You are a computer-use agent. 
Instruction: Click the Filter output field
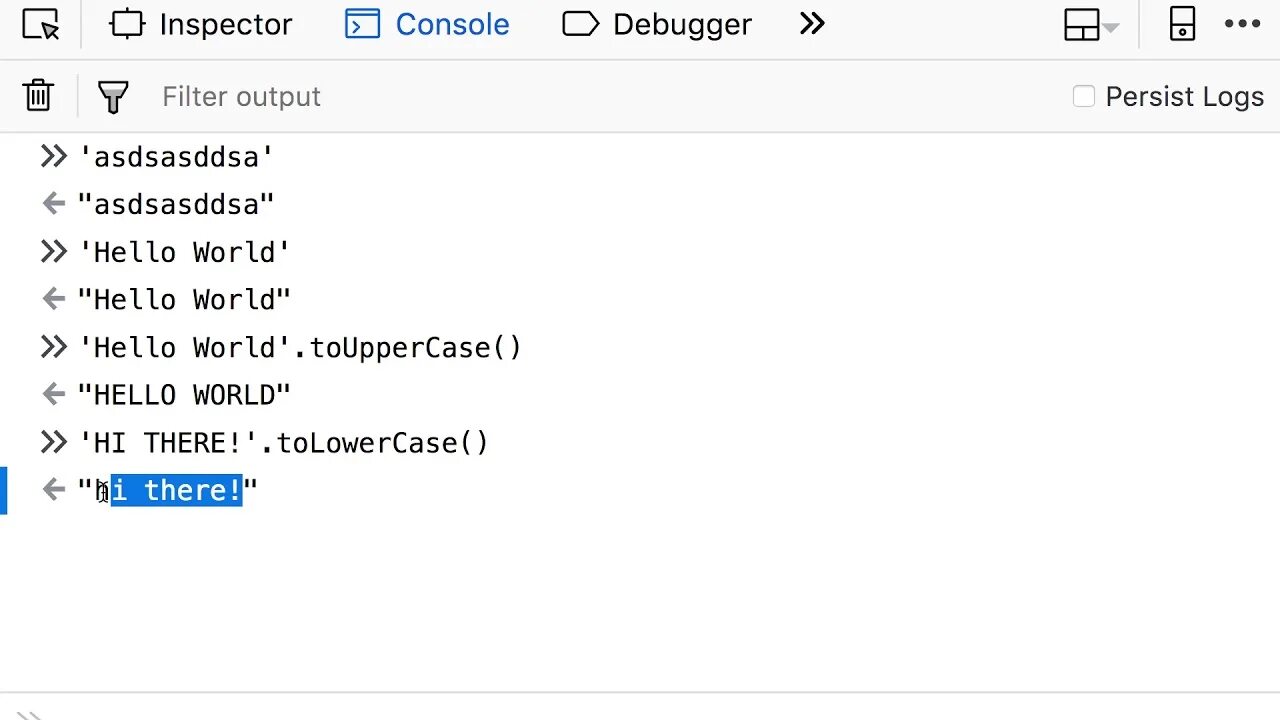(400, 97)
